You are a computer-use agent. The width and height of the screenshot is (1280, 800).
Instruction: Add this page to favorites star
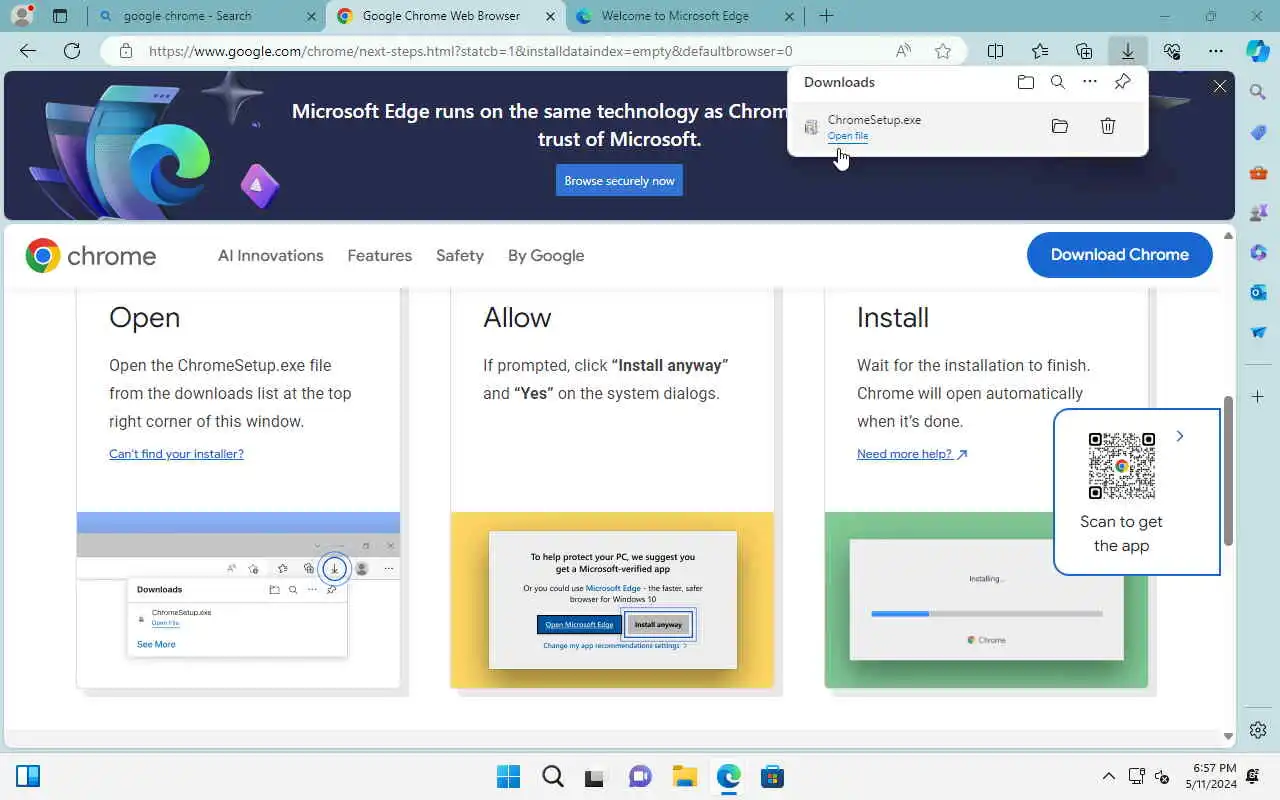pos(942,51)
